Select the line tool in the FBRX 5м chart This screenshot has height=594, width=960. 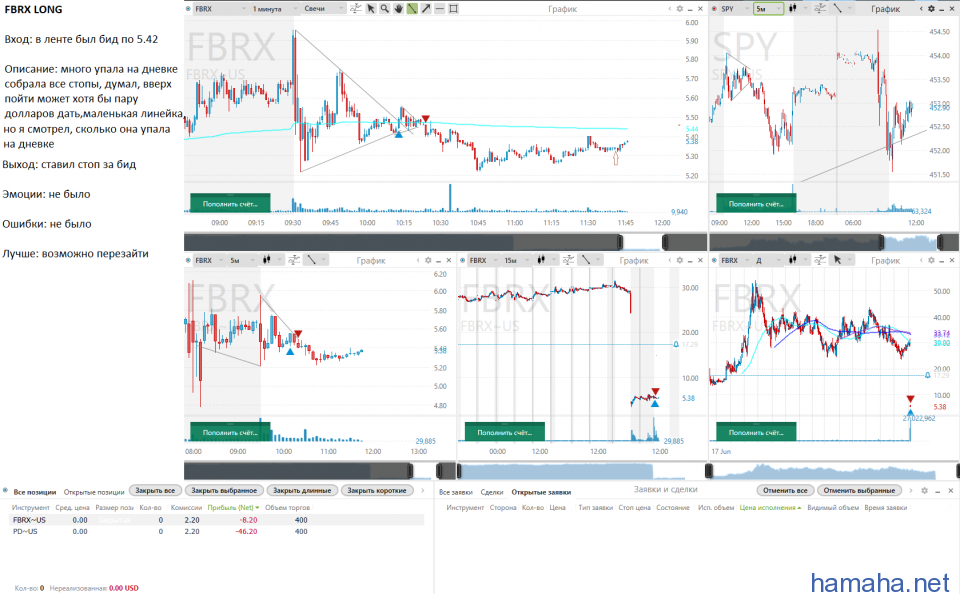[311, 260]
